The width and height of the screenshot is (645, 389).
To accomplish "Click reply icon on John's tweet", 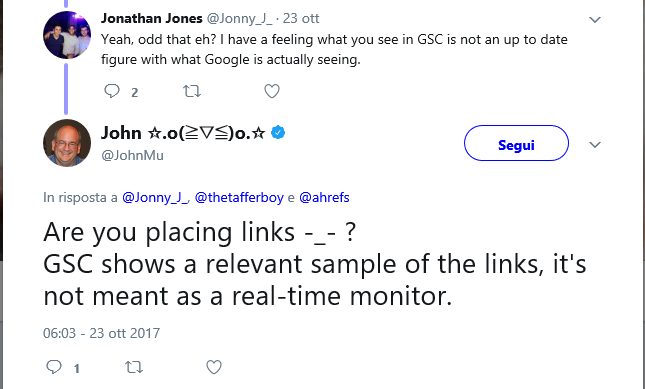I will (53, 367).
